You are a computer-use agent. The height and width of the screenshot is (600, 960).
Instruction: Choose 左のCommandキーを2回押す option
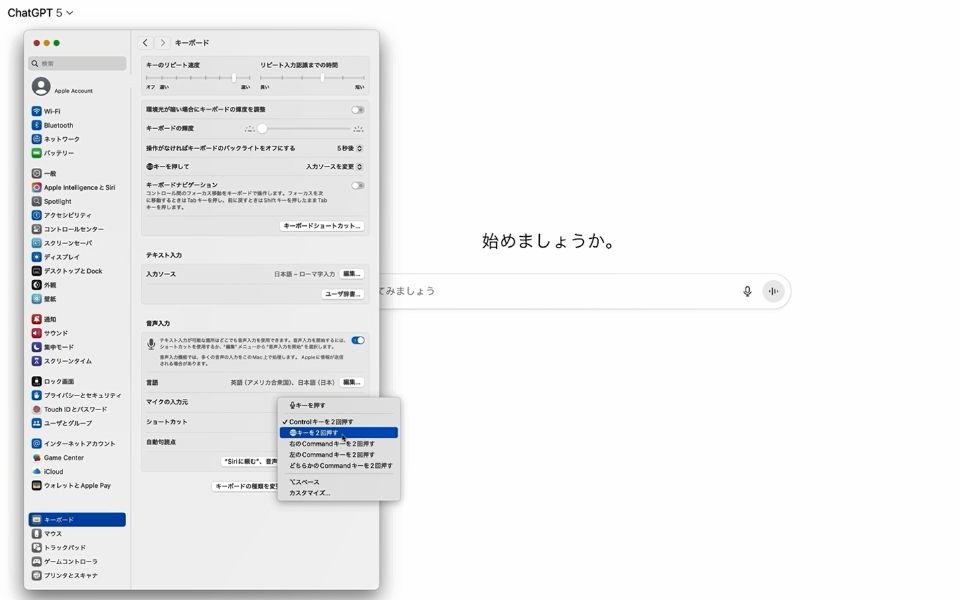339,455
